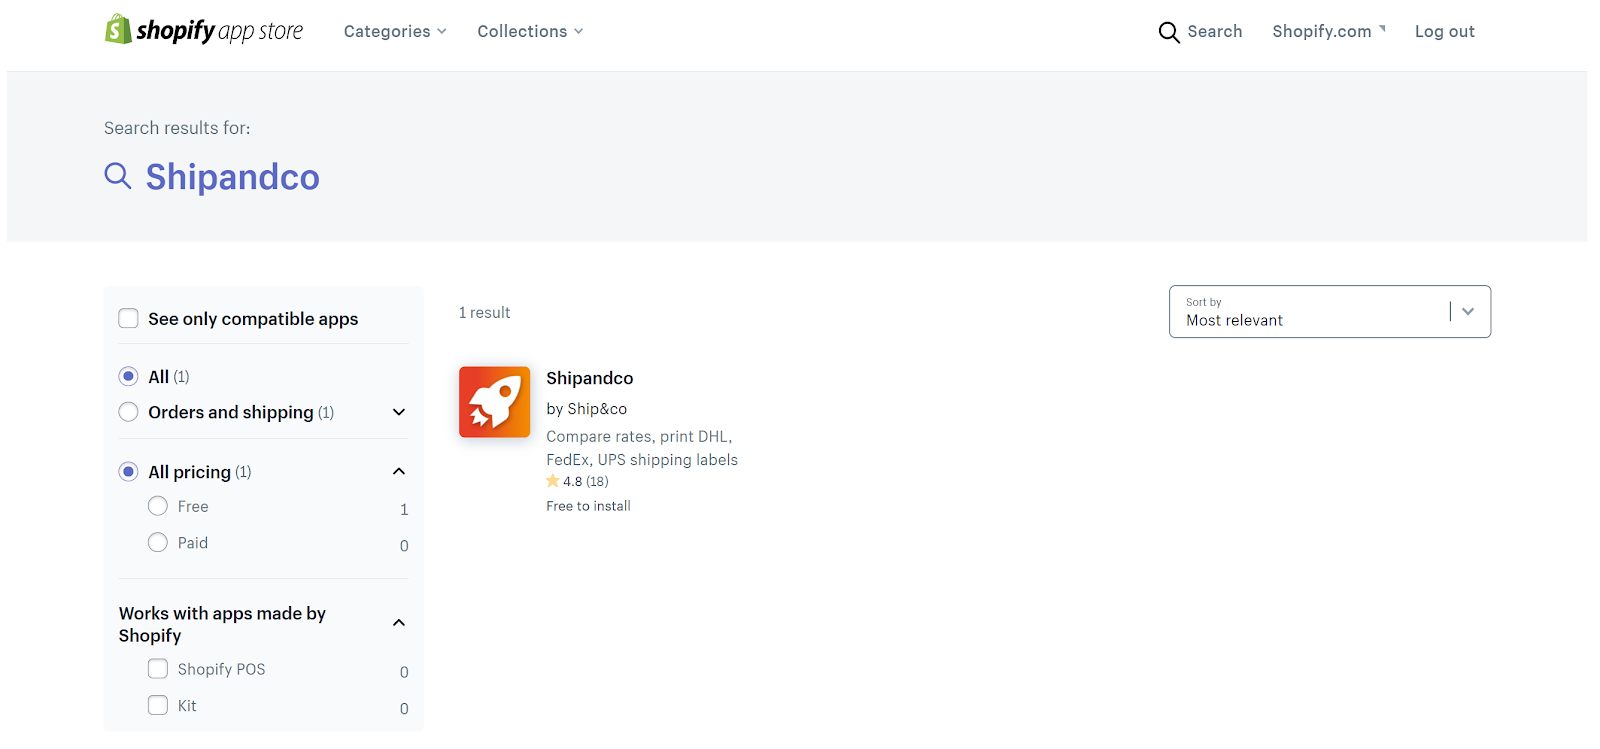
Task: Click the Shipandco rocket app icon
Action: tap(494, 402)
